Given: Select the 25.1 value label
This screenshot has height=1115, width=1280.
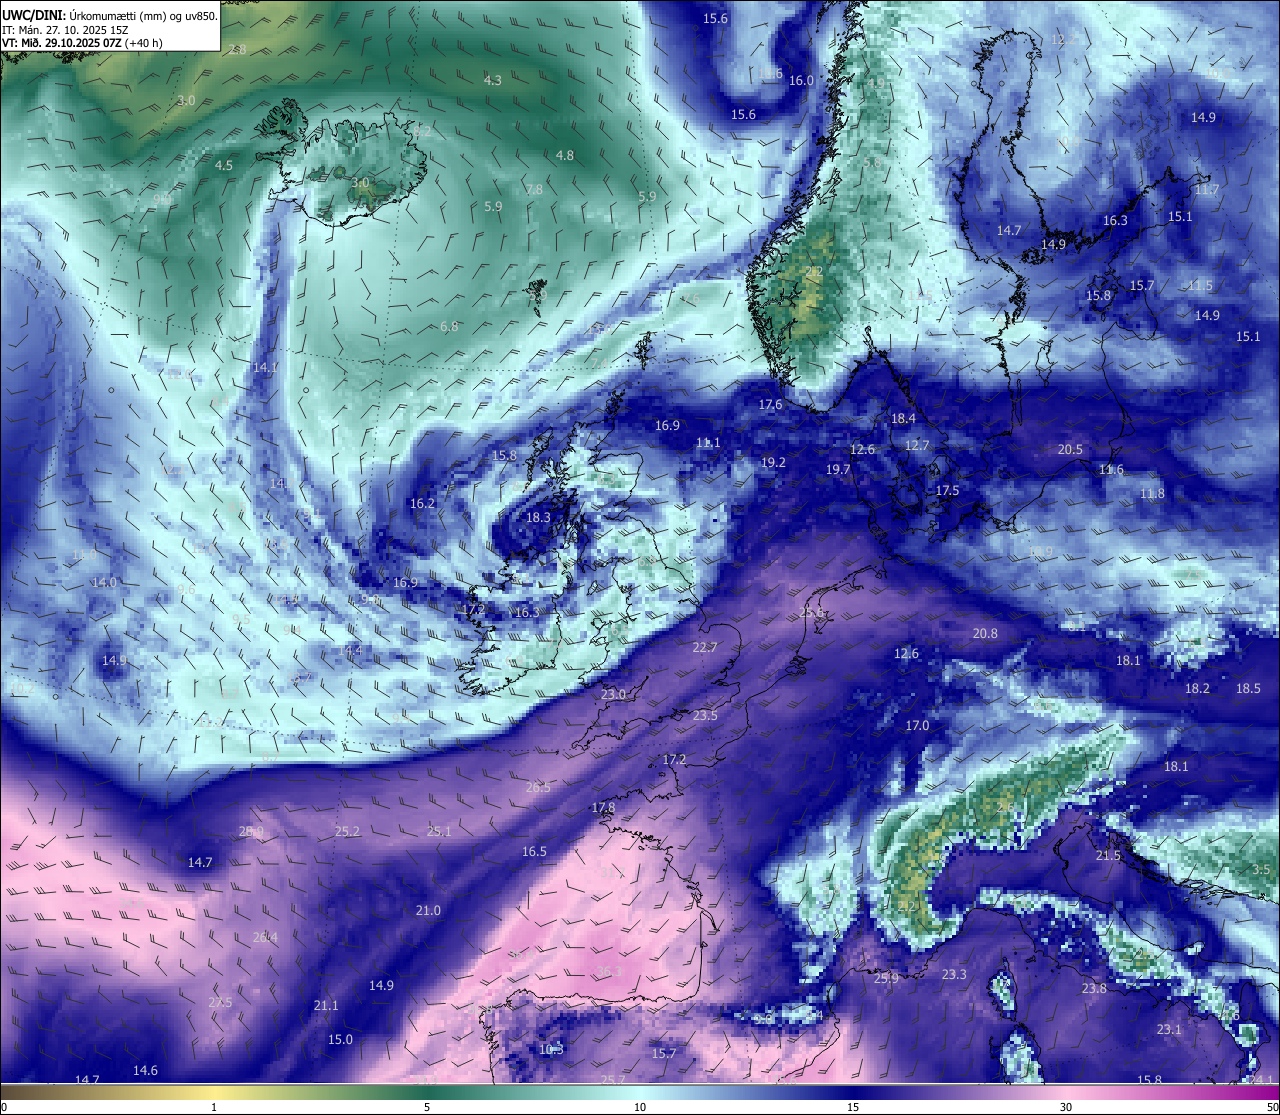Looking at the screenshot, I should 439,831.
